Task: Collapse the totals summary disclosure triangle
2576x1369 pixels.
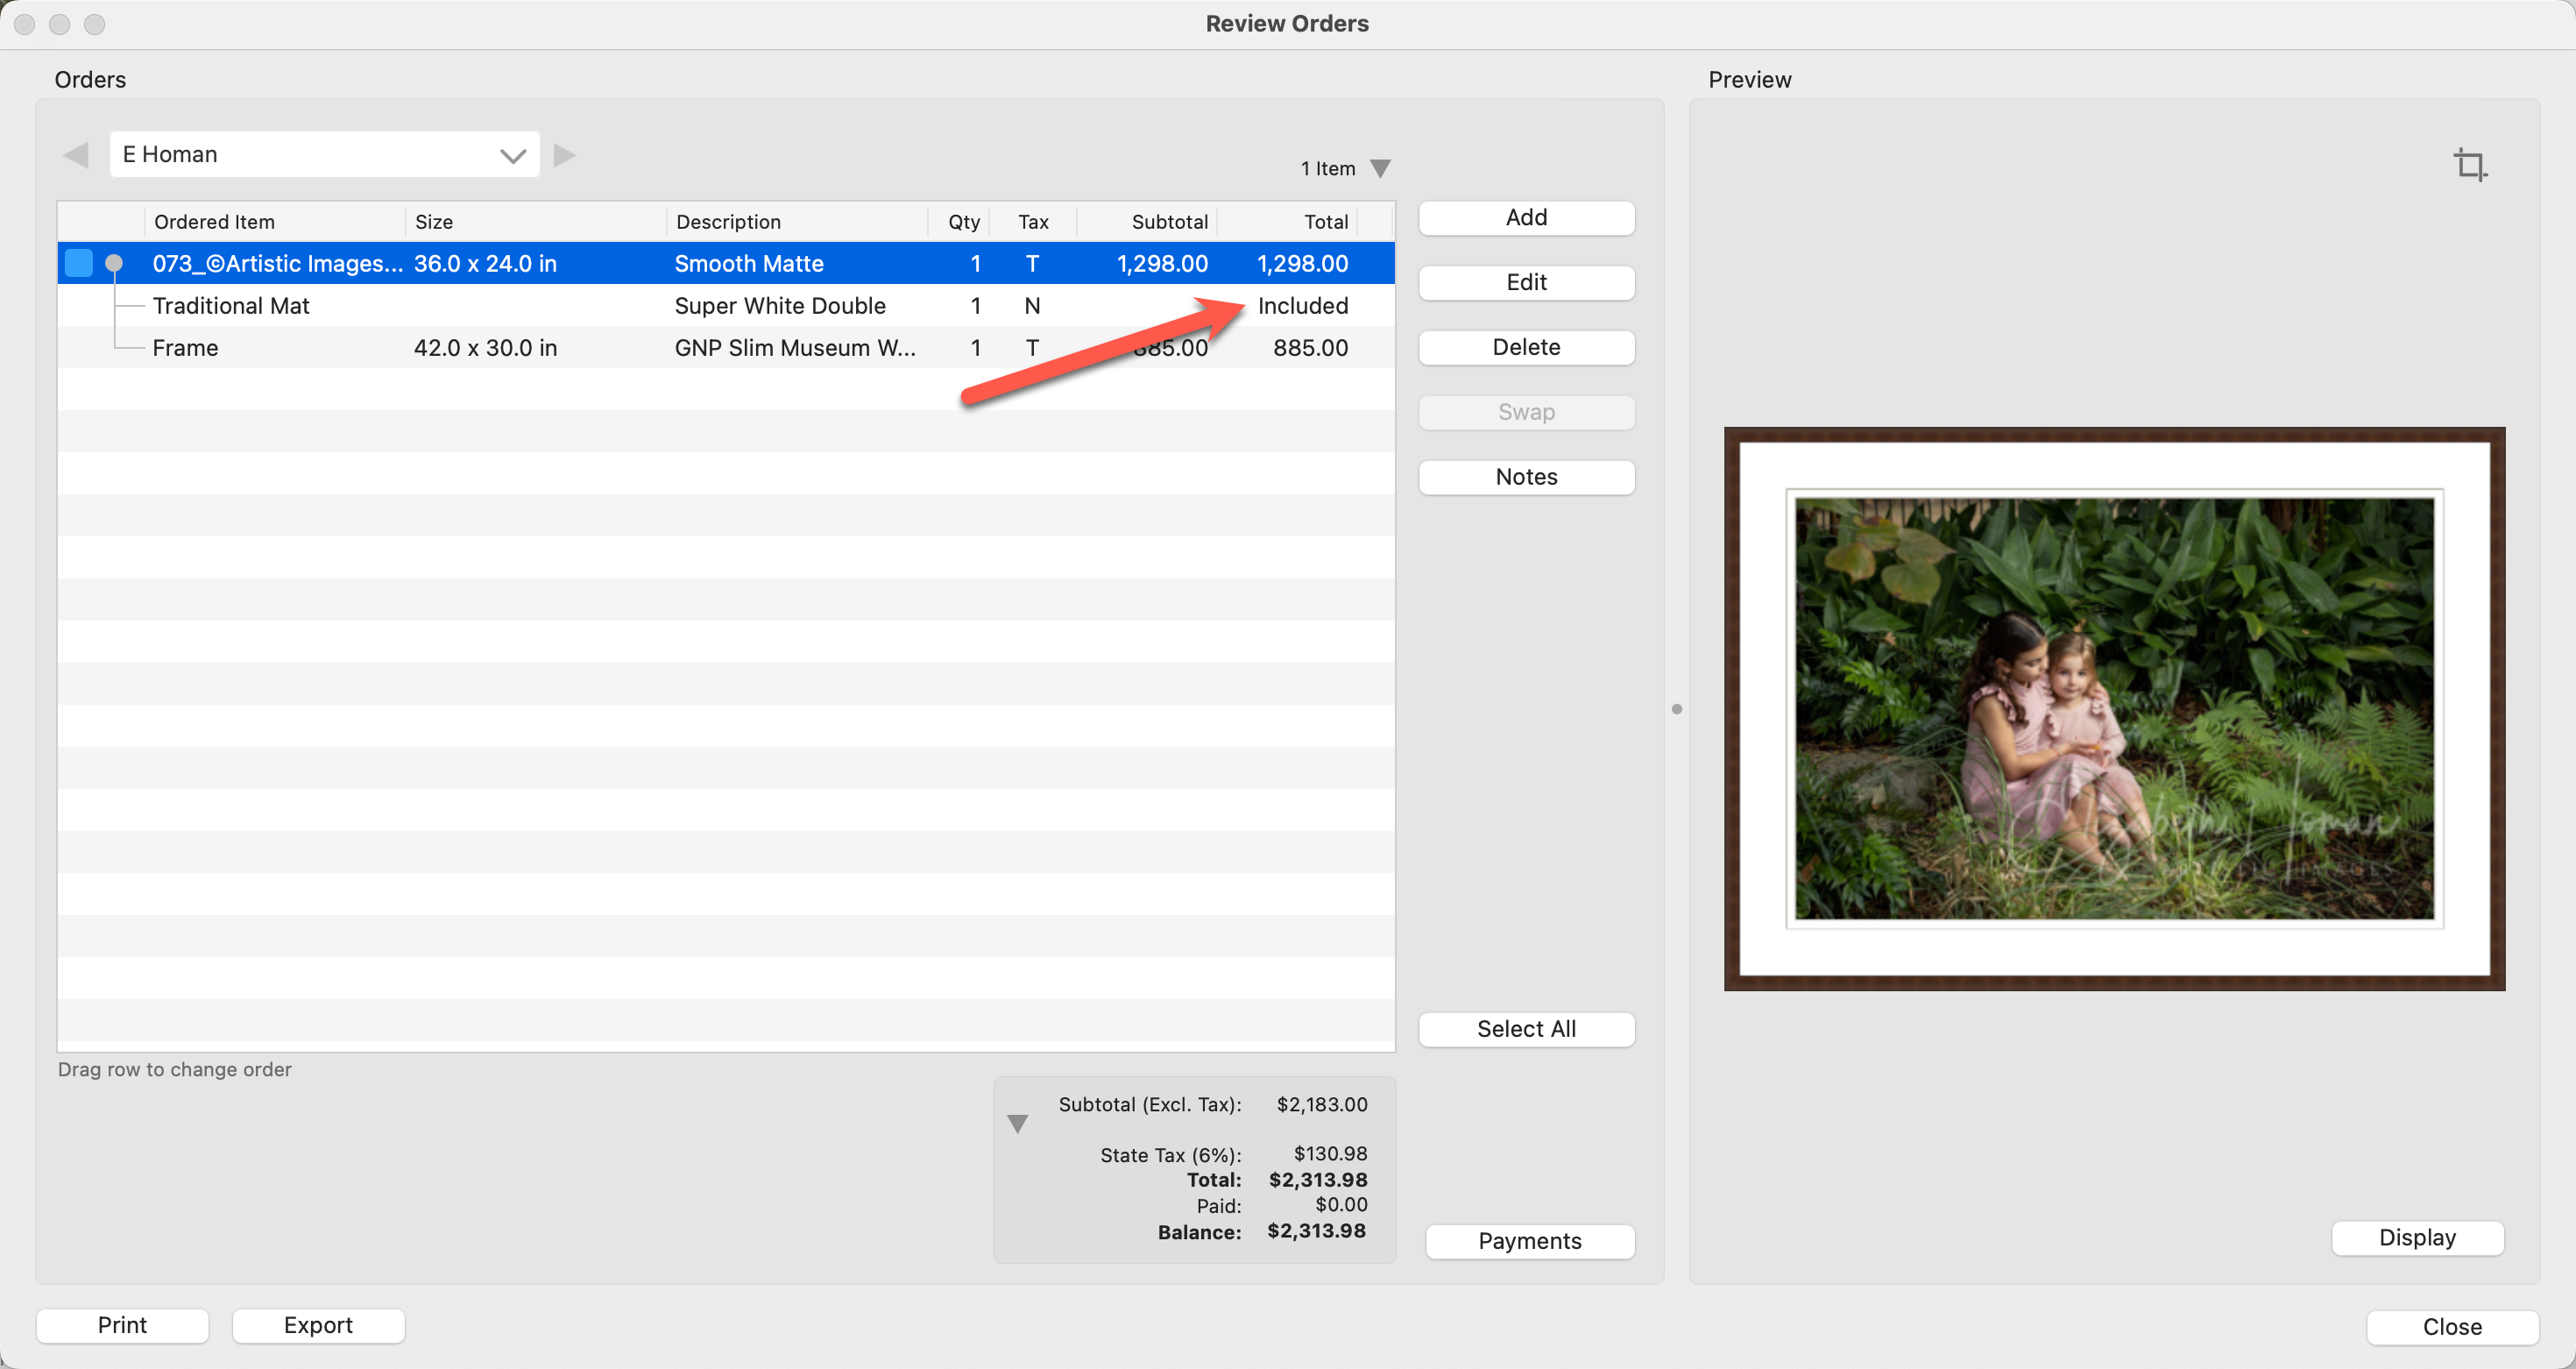Action: pyautogui.click(x=1017, y=1124)
